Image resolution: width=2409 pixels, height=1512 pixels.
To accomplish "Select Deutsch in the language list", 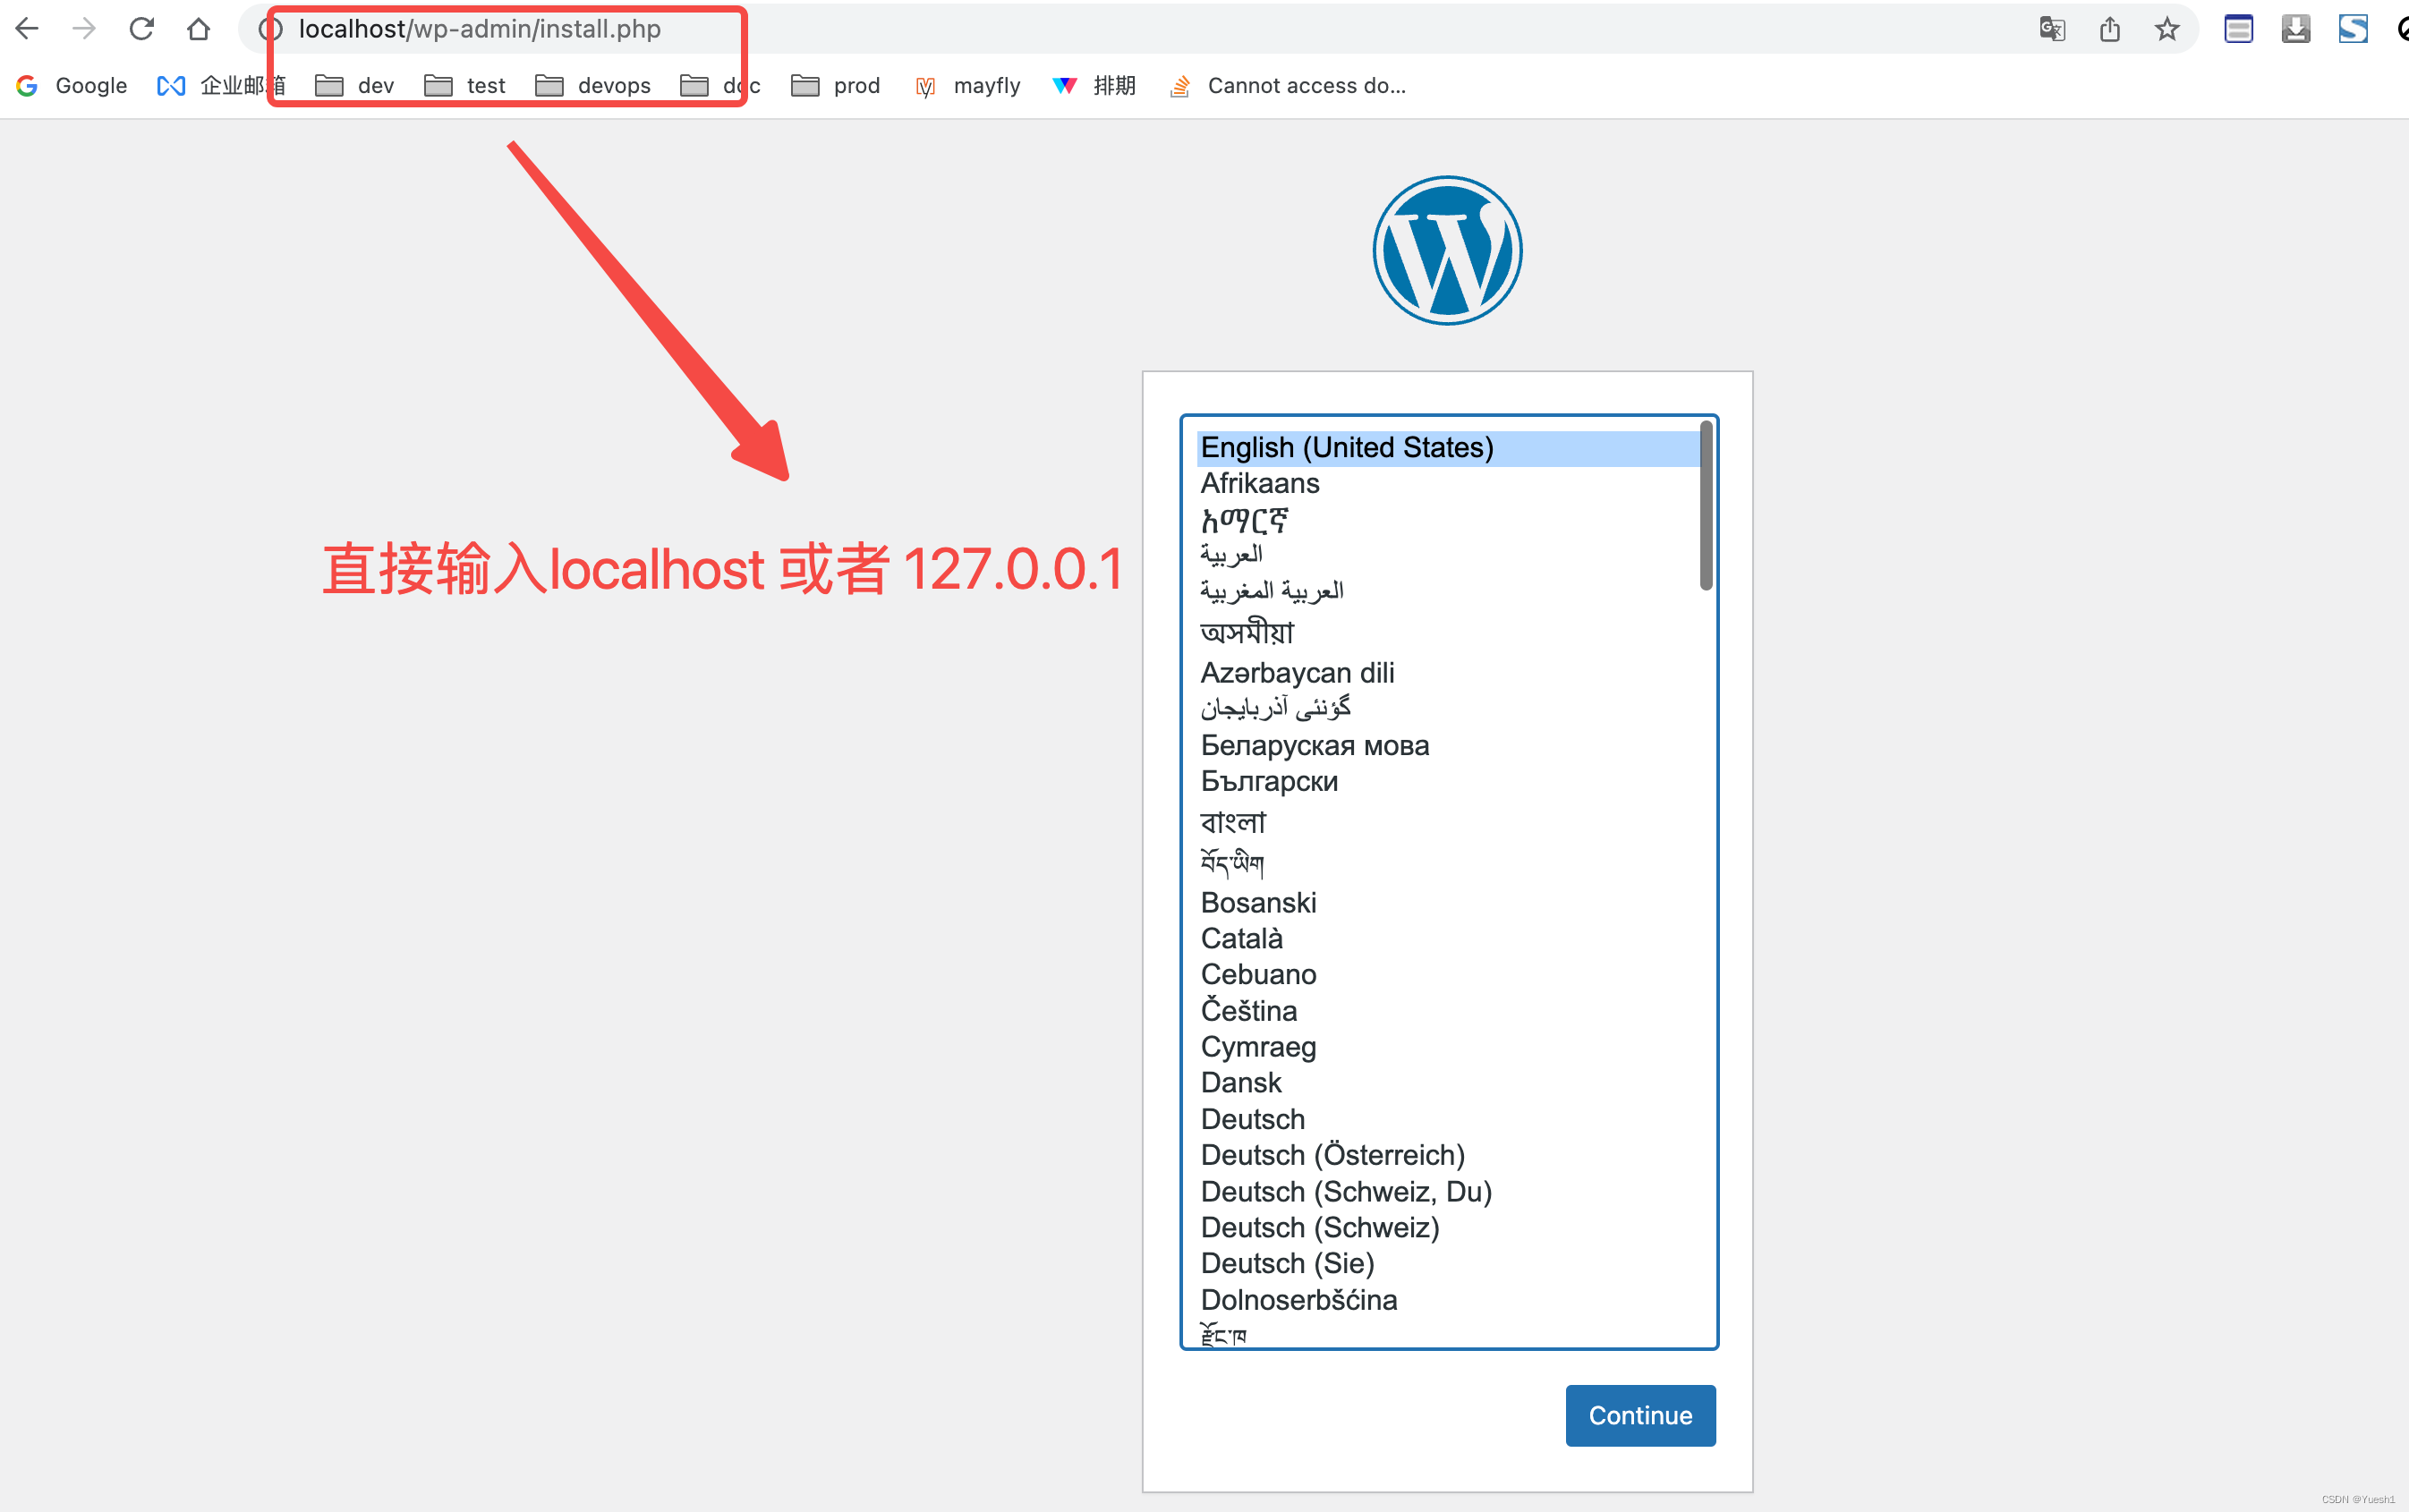I will 1448,1119.
